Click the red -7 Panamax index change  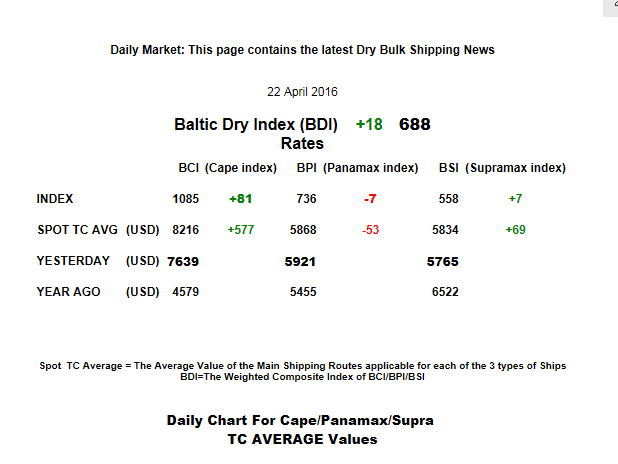(x=370, y=199)
